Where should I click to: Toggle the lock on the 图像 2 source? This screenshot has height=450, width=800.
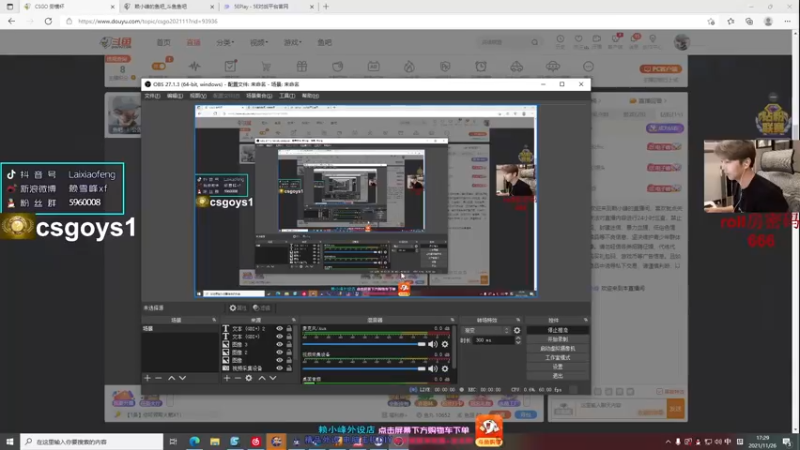coord(289,352)
